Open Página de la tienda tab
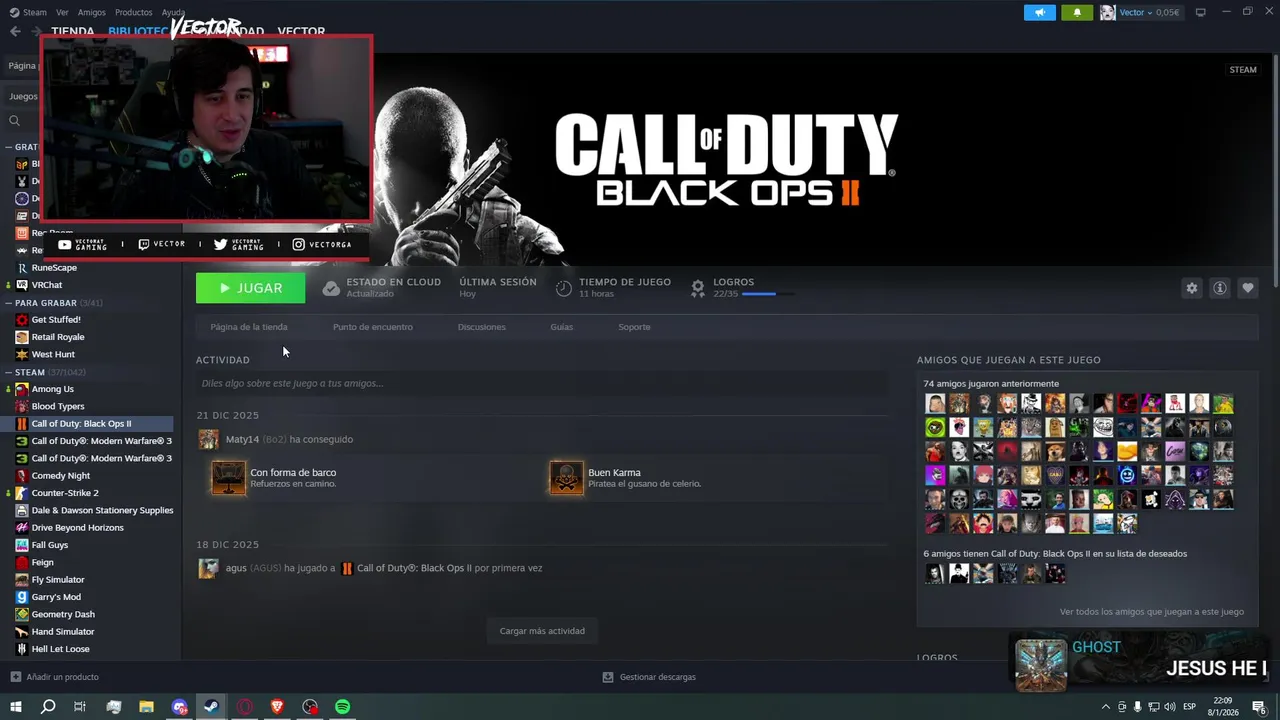The image size is (1280, 720). 249,327
